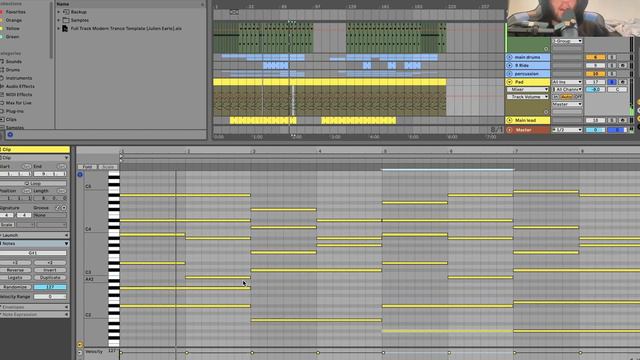640x360 pixels.
Task: Open the Mixer device chooser on the Pad track
Action: point(528,89)
